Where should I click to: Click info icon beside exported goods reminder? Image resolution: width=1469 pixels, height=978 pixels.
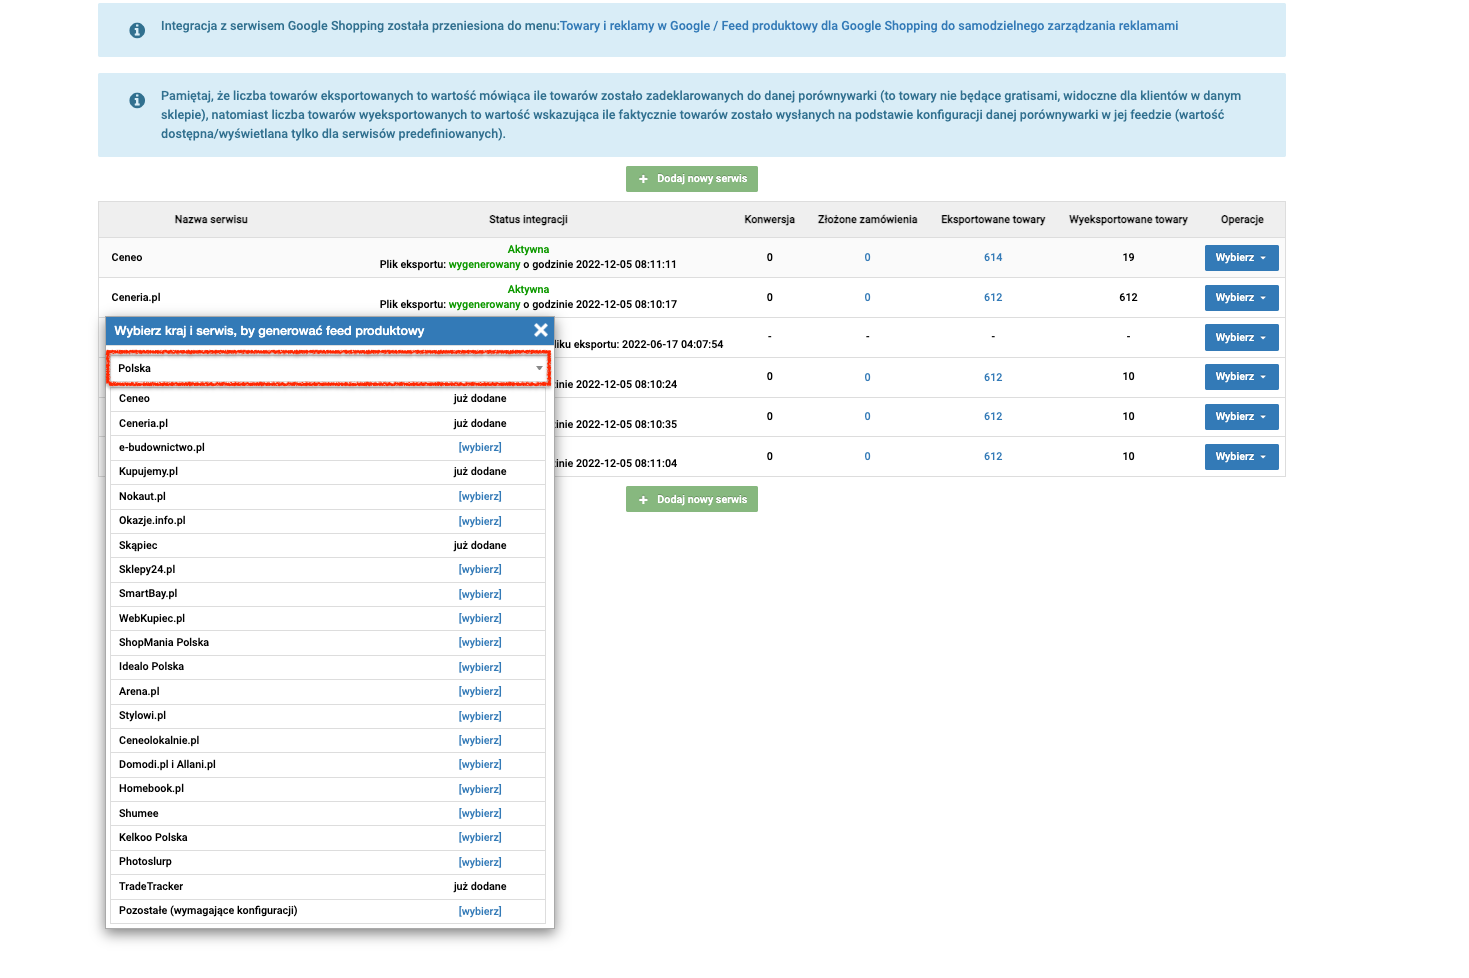click(x=137, y=100)
